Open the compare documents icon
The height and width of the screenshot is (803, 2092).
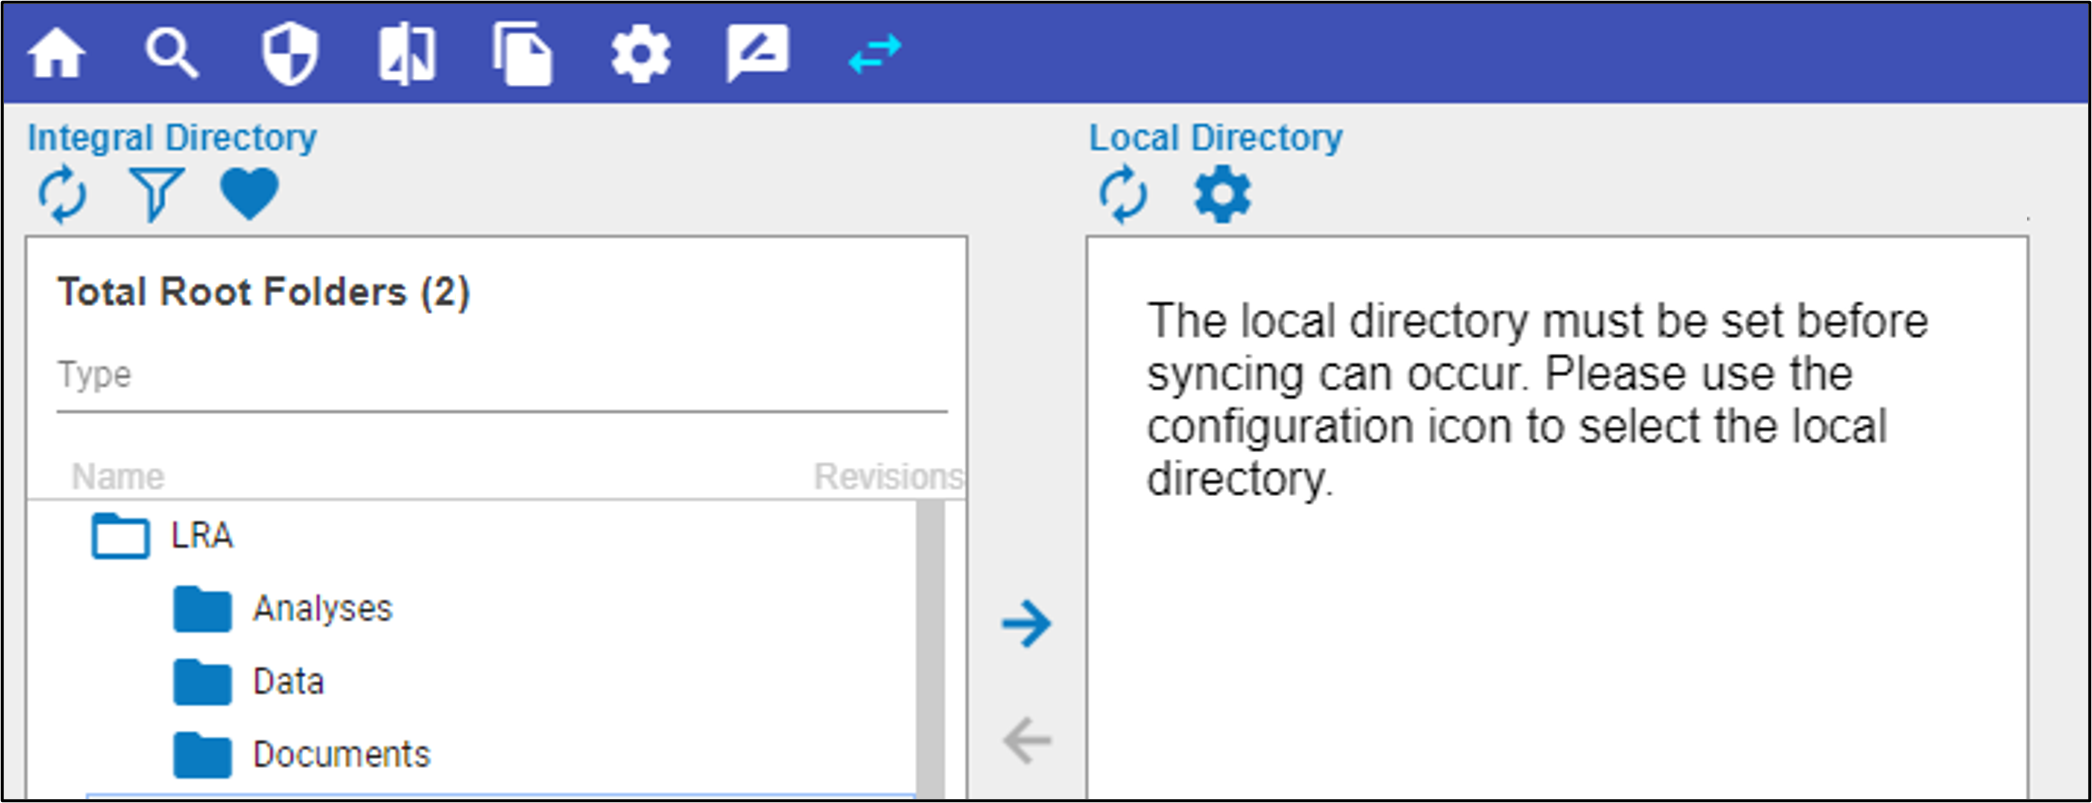click(x=407, y=54)
